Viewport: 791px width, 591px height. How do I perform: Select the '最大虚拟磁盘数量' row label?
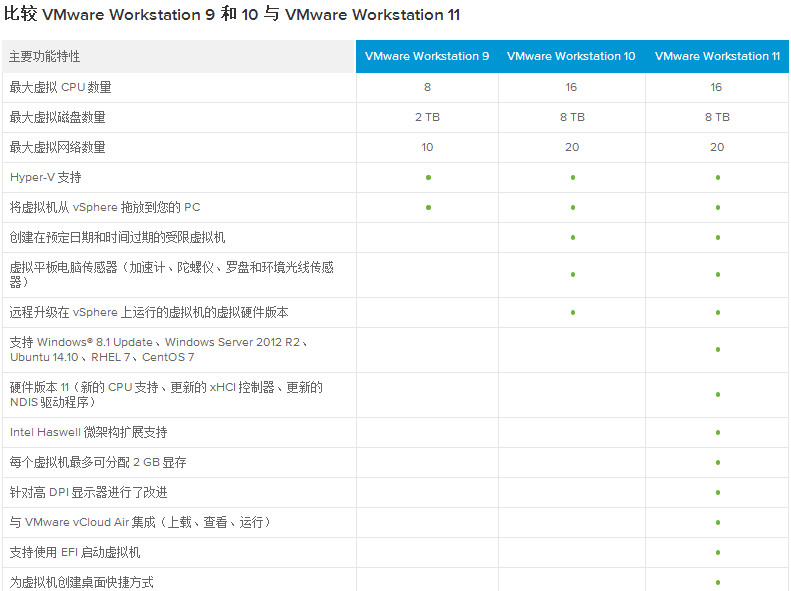coord(58,117)
